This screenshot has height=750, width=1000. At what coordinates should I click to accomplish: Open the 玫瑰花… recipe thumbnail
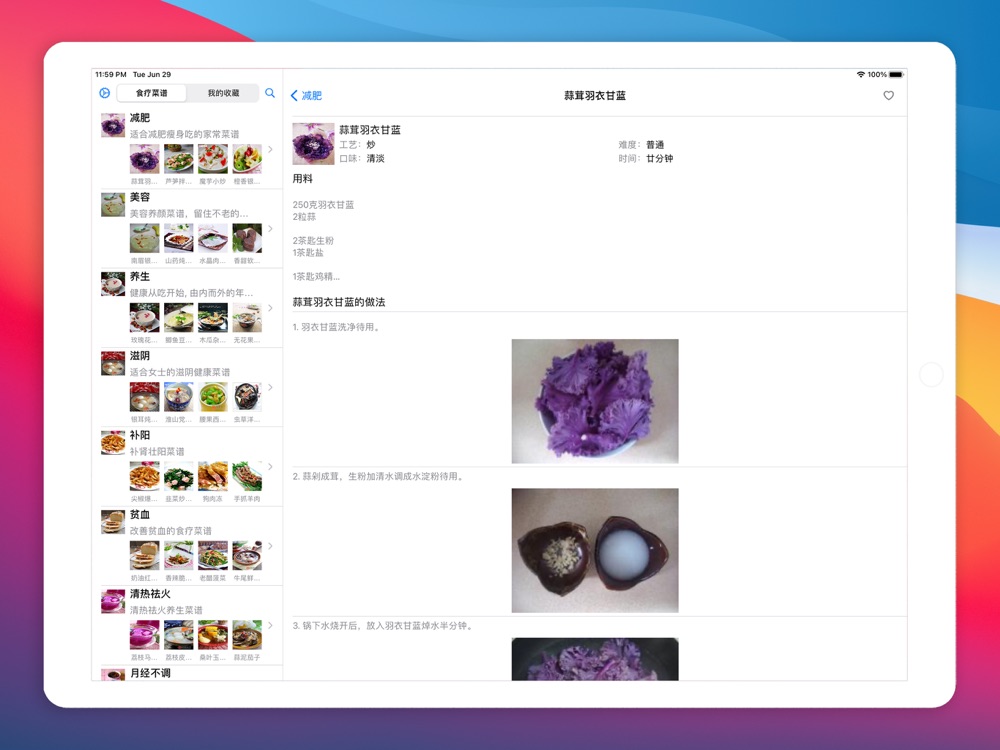145,318
